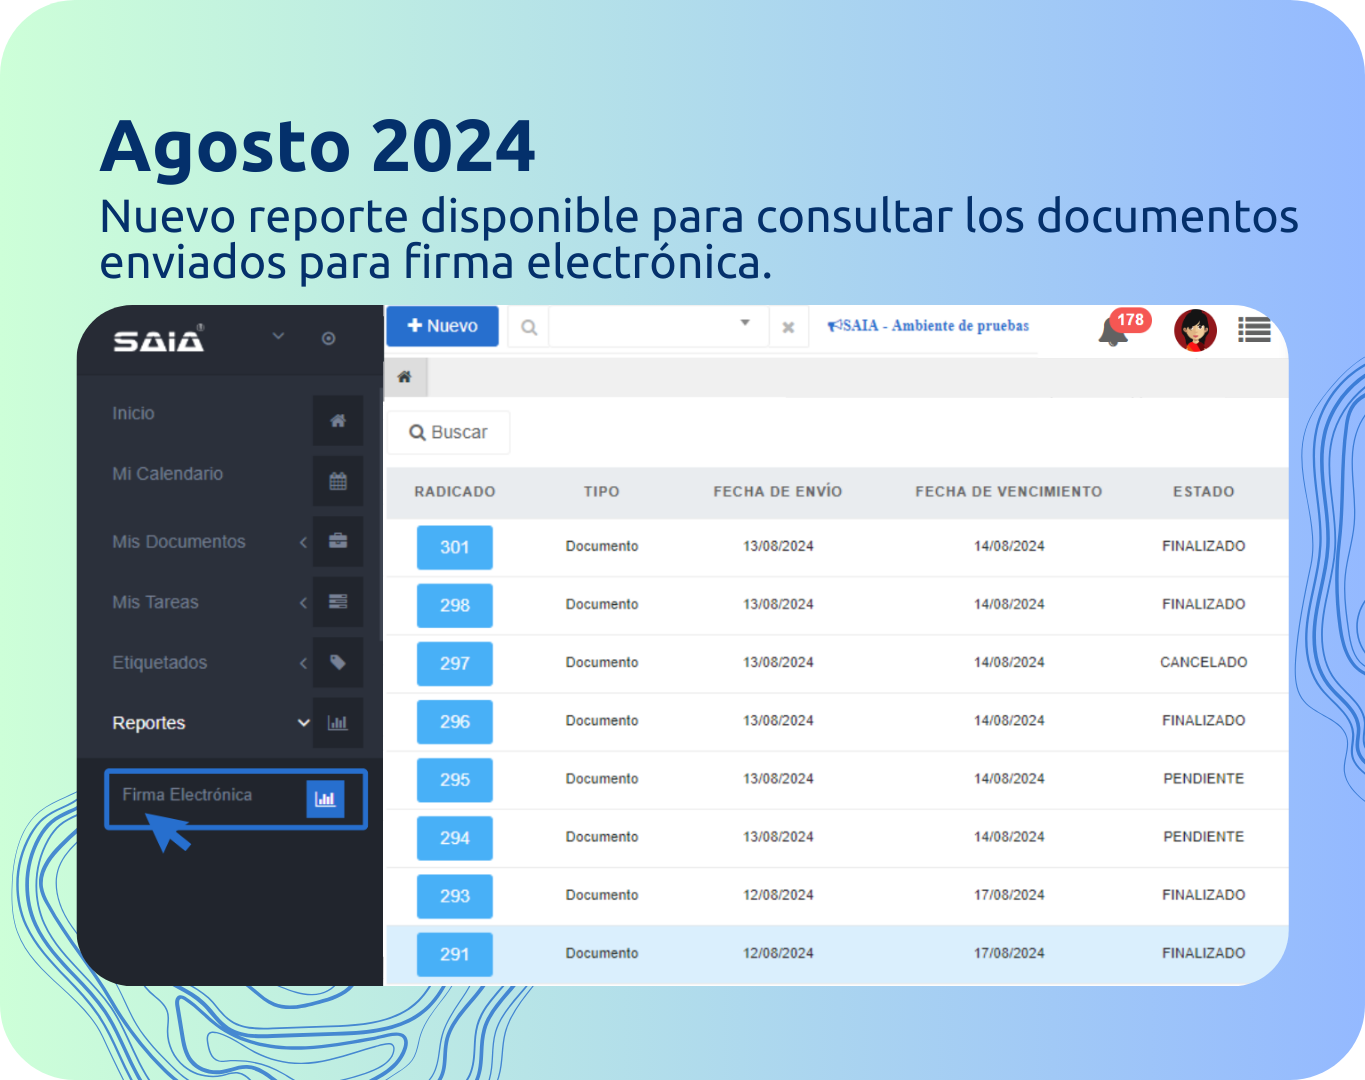Screen dimensions: 1365x1080
Task: Select Firma Electrónica report item
Action: coord(187,795)
